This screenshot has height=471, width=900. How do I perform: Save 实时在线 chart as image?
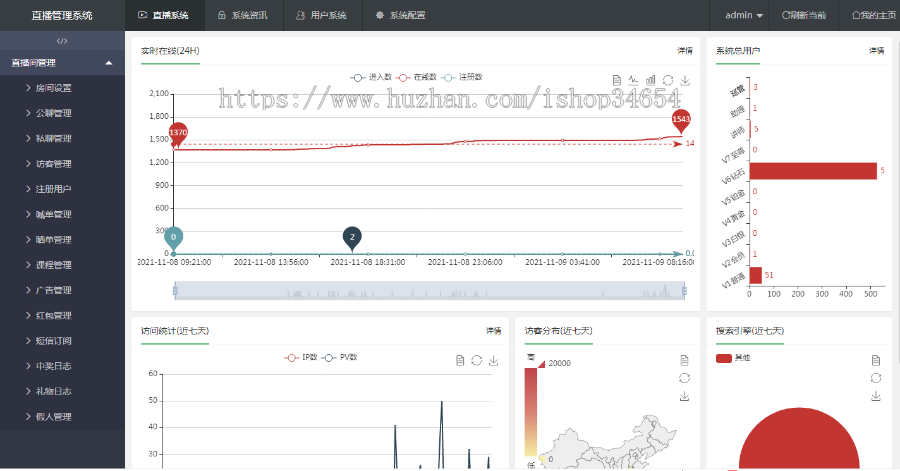685,80
